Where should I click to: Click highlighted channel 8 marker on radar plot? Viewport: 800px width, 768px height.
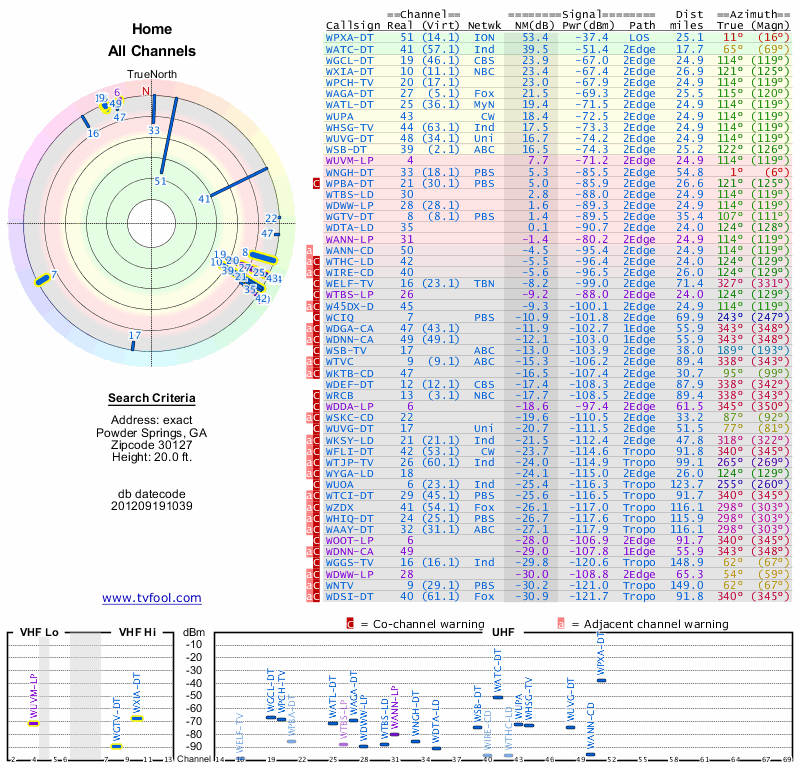[x=263, y=258]
